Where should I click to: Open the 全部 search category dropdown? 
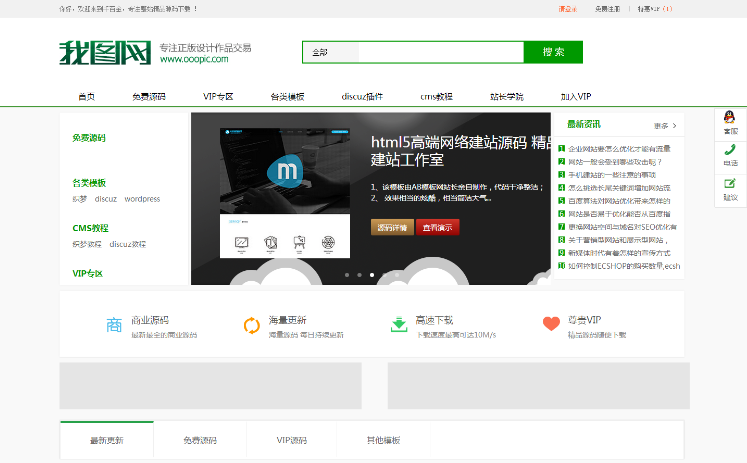coord(330,52)
